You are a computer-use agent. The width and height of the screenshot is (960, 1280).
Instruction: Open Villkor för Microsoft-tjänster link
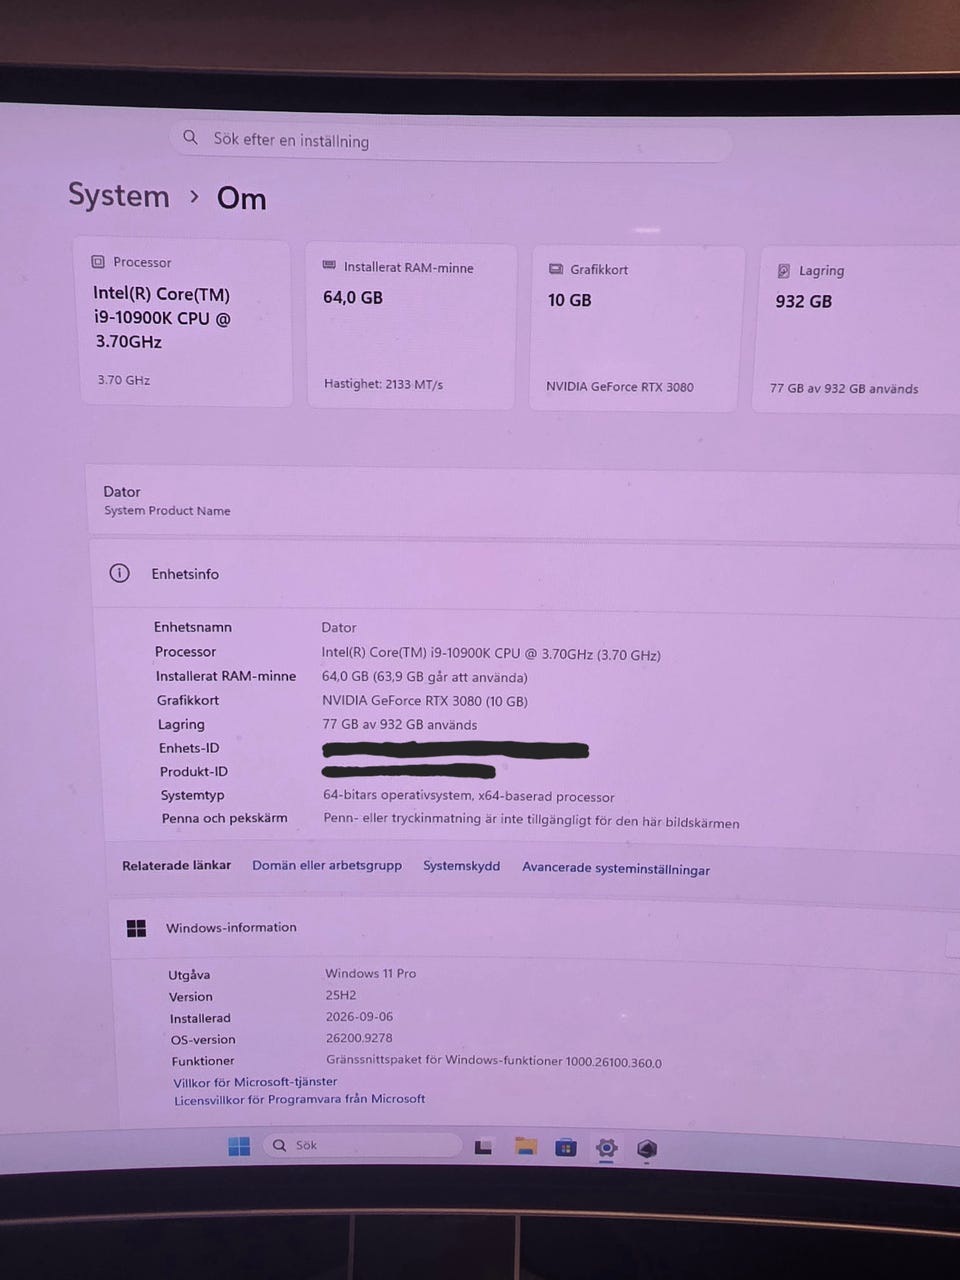(255, 1082)
